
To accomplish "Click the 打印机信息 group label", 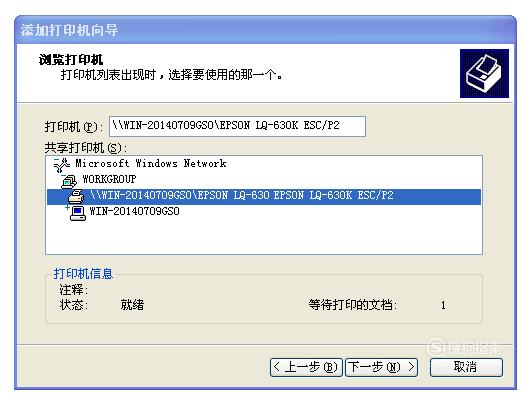I will [x=83, y=274].
